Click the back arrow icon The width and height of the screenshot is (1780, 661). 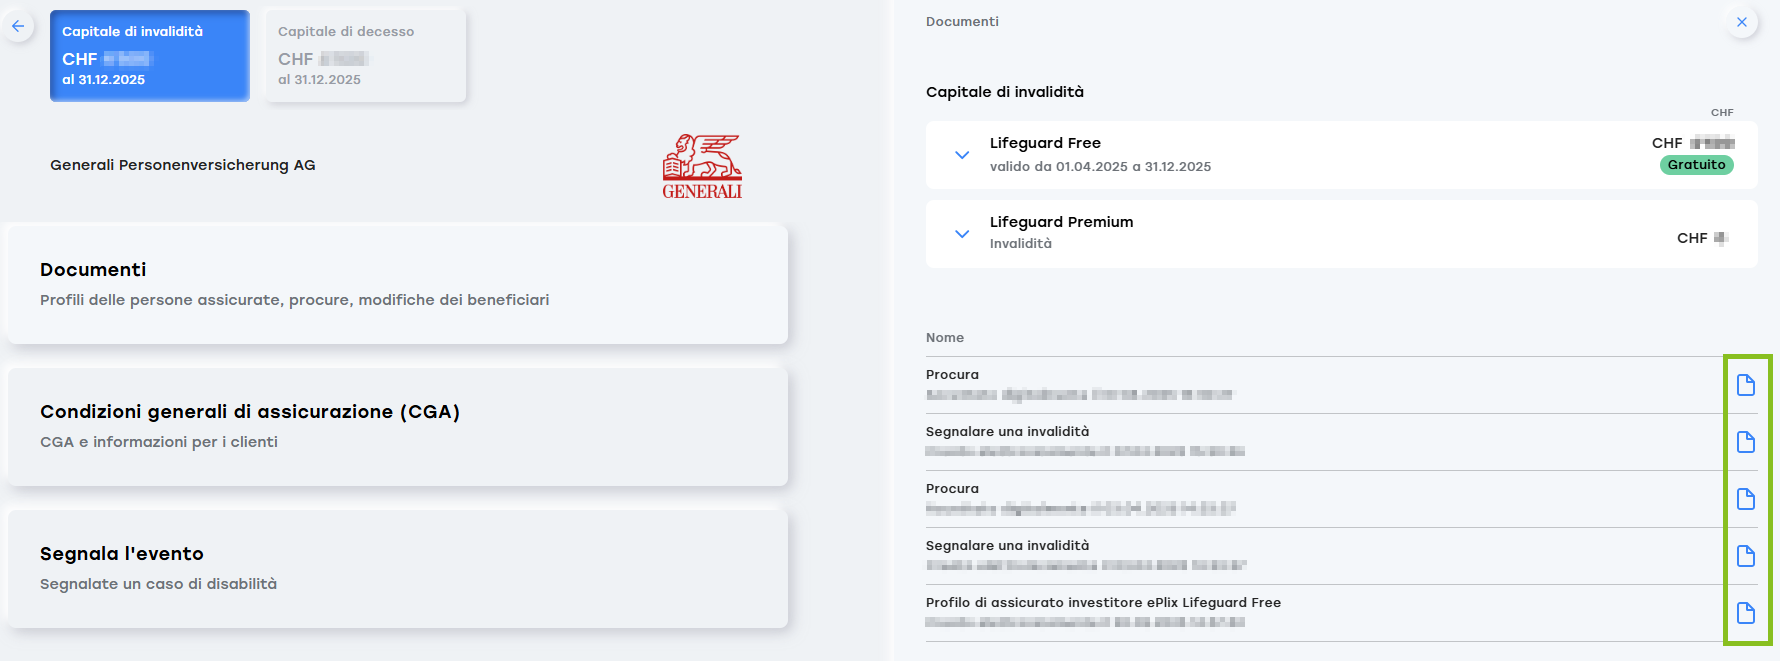tap(18, 26)
